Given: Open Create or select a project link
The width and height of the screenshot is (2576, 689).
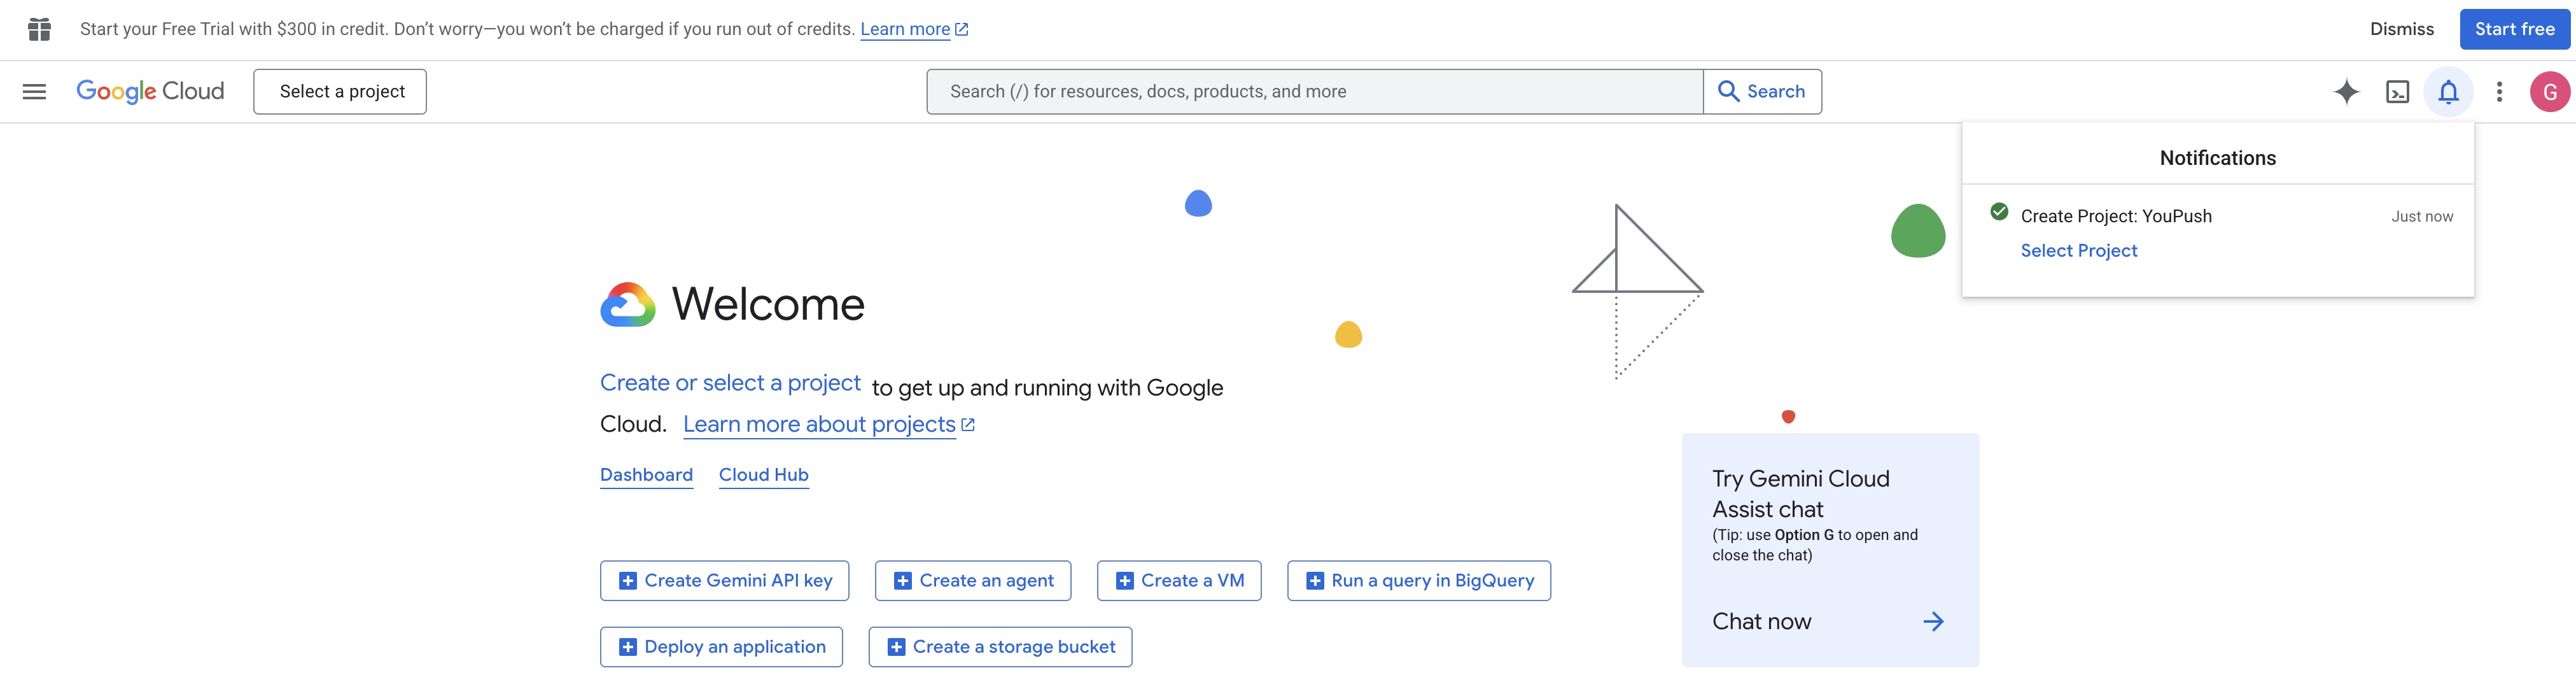Looking at the screenshot, I should click(730, 383).
